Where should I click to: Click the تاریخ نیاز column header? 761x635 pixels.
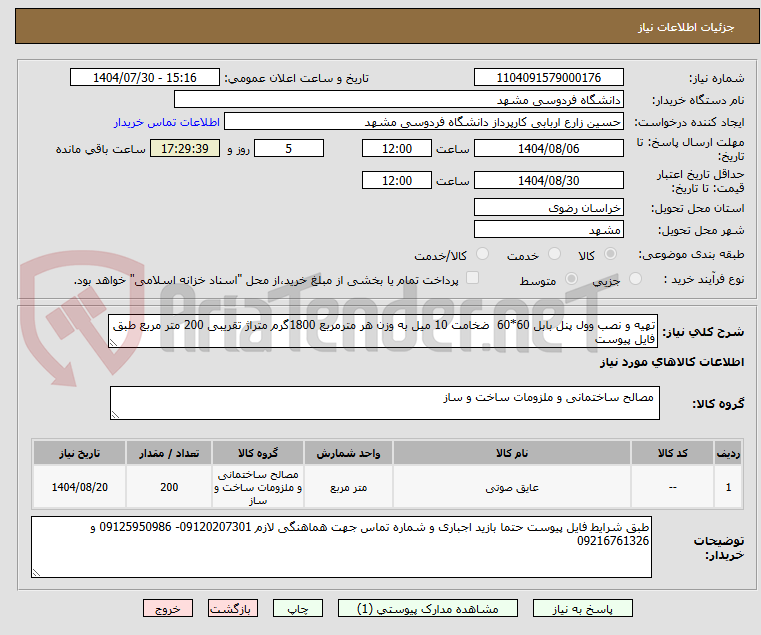point(80,453)
